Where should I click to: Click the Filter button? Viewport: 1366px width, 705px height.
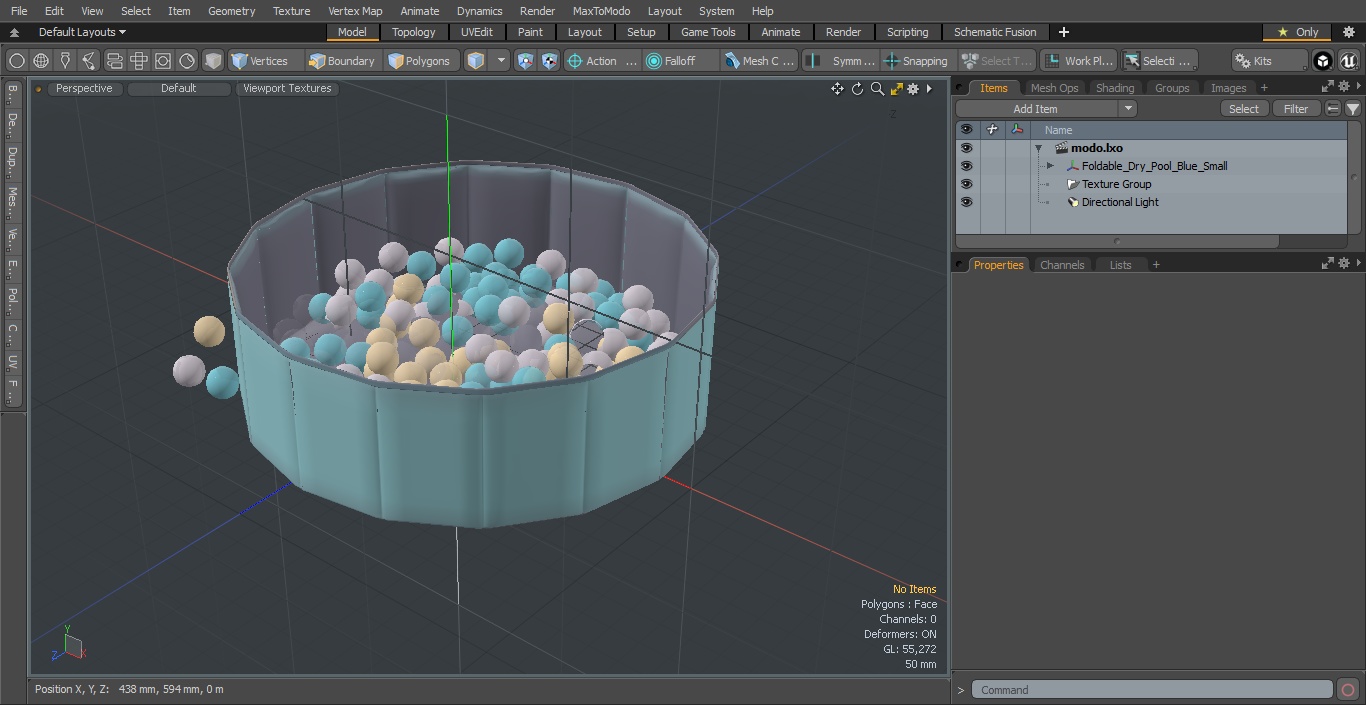1296,109
